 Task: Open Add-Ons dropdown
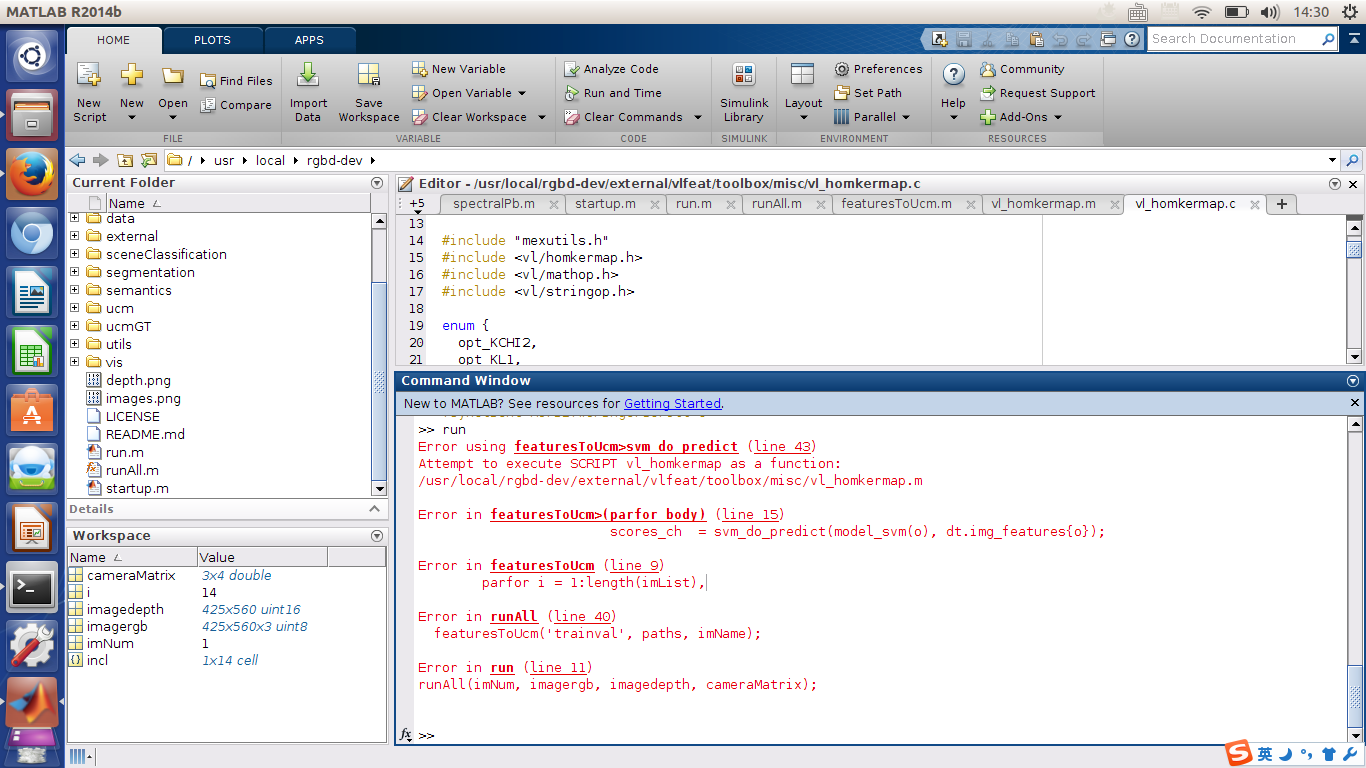pos(1057,117)
